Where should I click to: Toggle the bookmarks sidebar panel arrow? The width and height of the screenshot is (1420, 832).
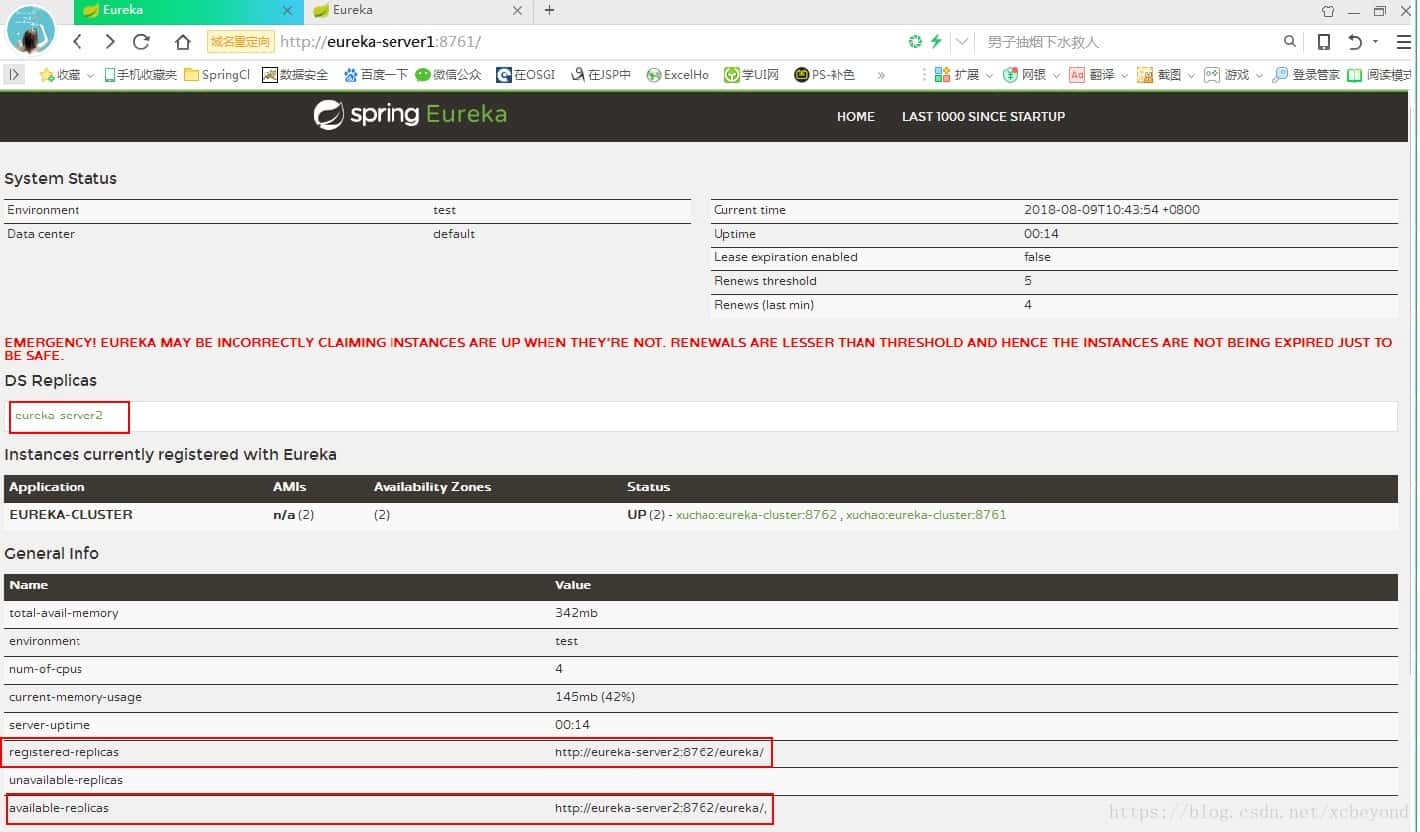tap(14, 74)
